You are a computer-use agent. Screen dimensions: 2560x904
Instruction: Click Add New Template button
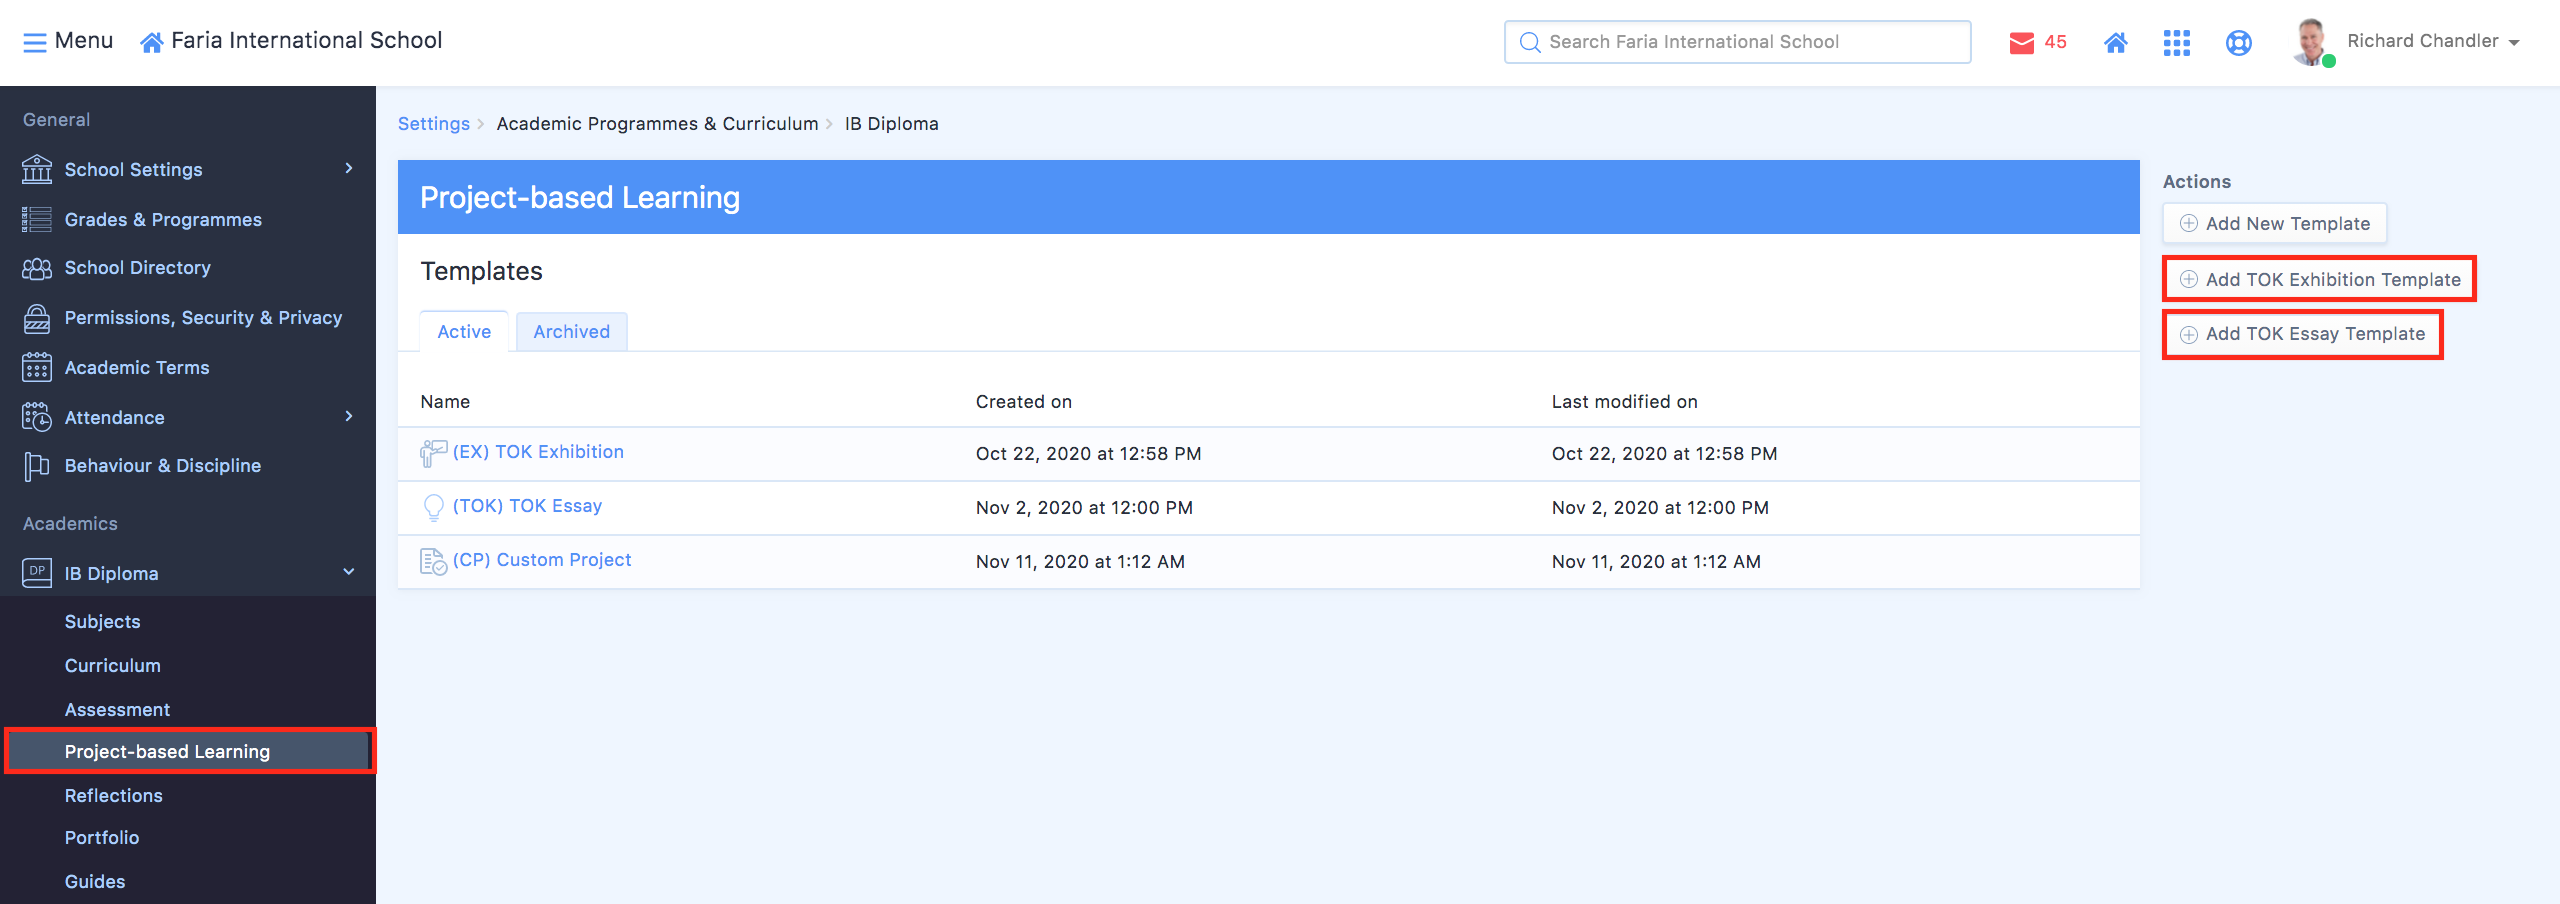click(x=2275, y=223)
